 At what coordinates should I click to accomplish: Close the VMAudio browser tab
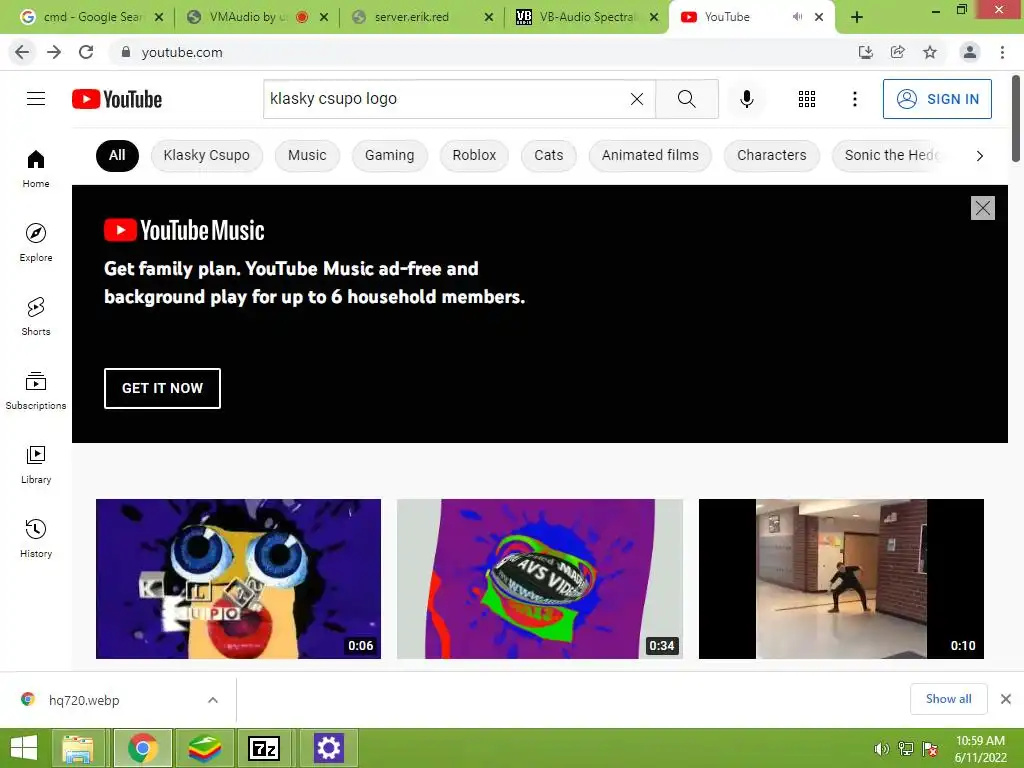[324, 18]
